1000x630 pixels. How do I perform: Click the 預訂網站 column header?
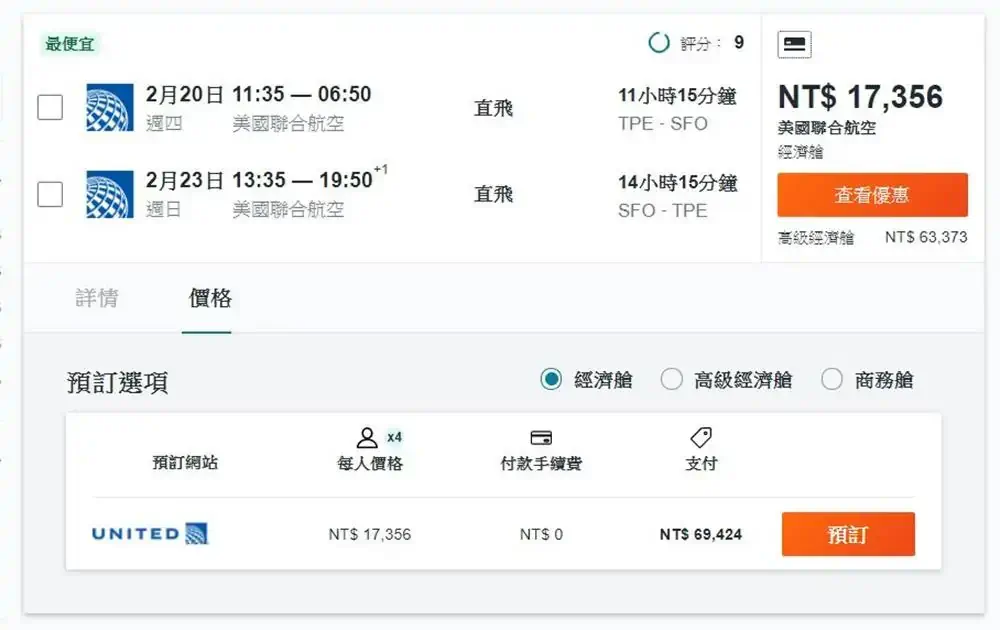pos(185,462)
